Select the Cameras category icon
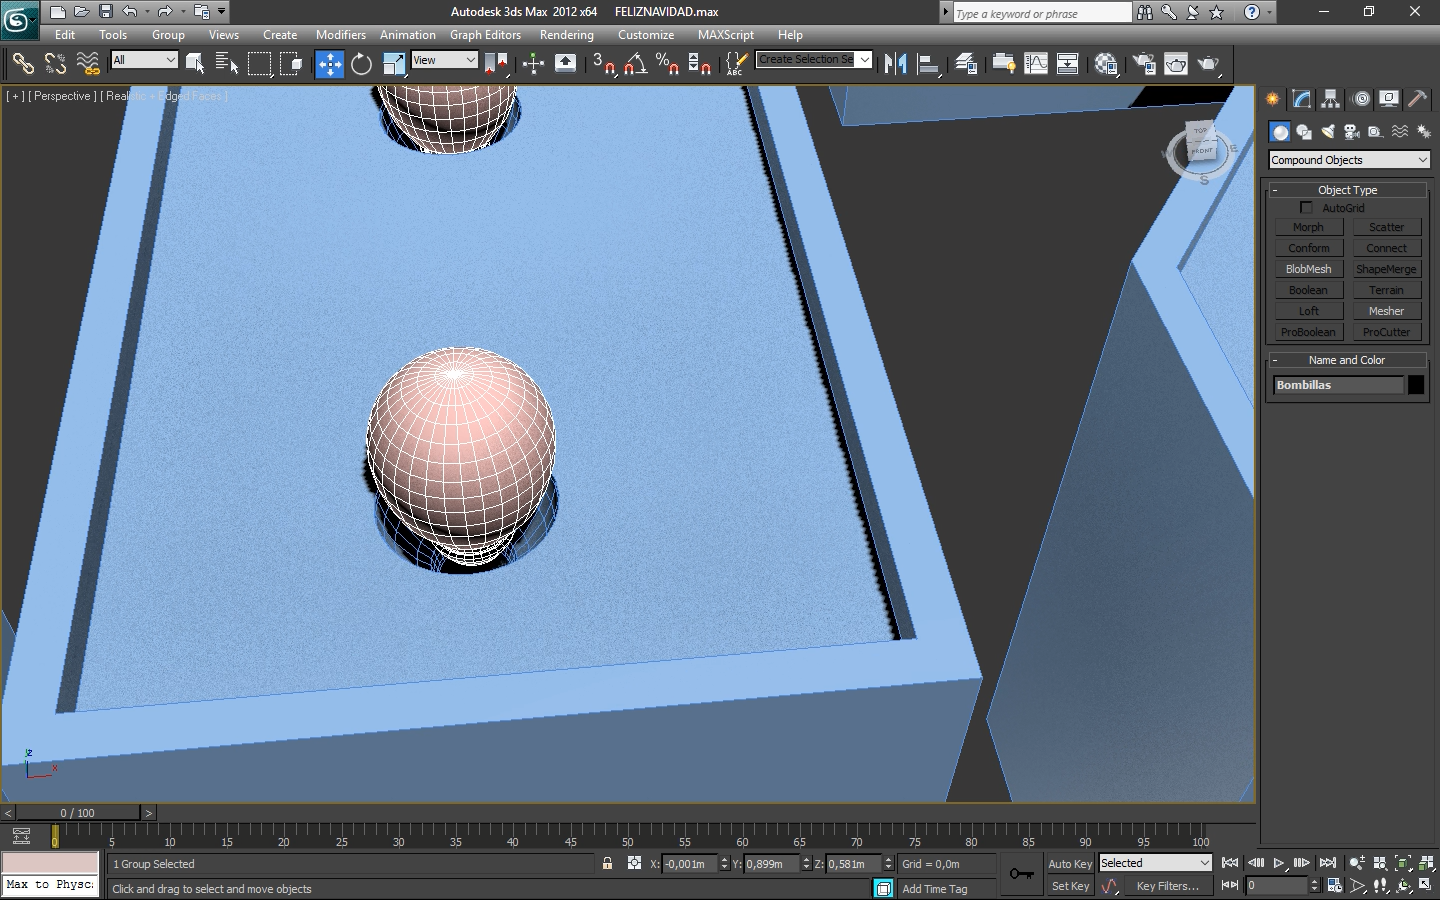 click(1351, 132)
